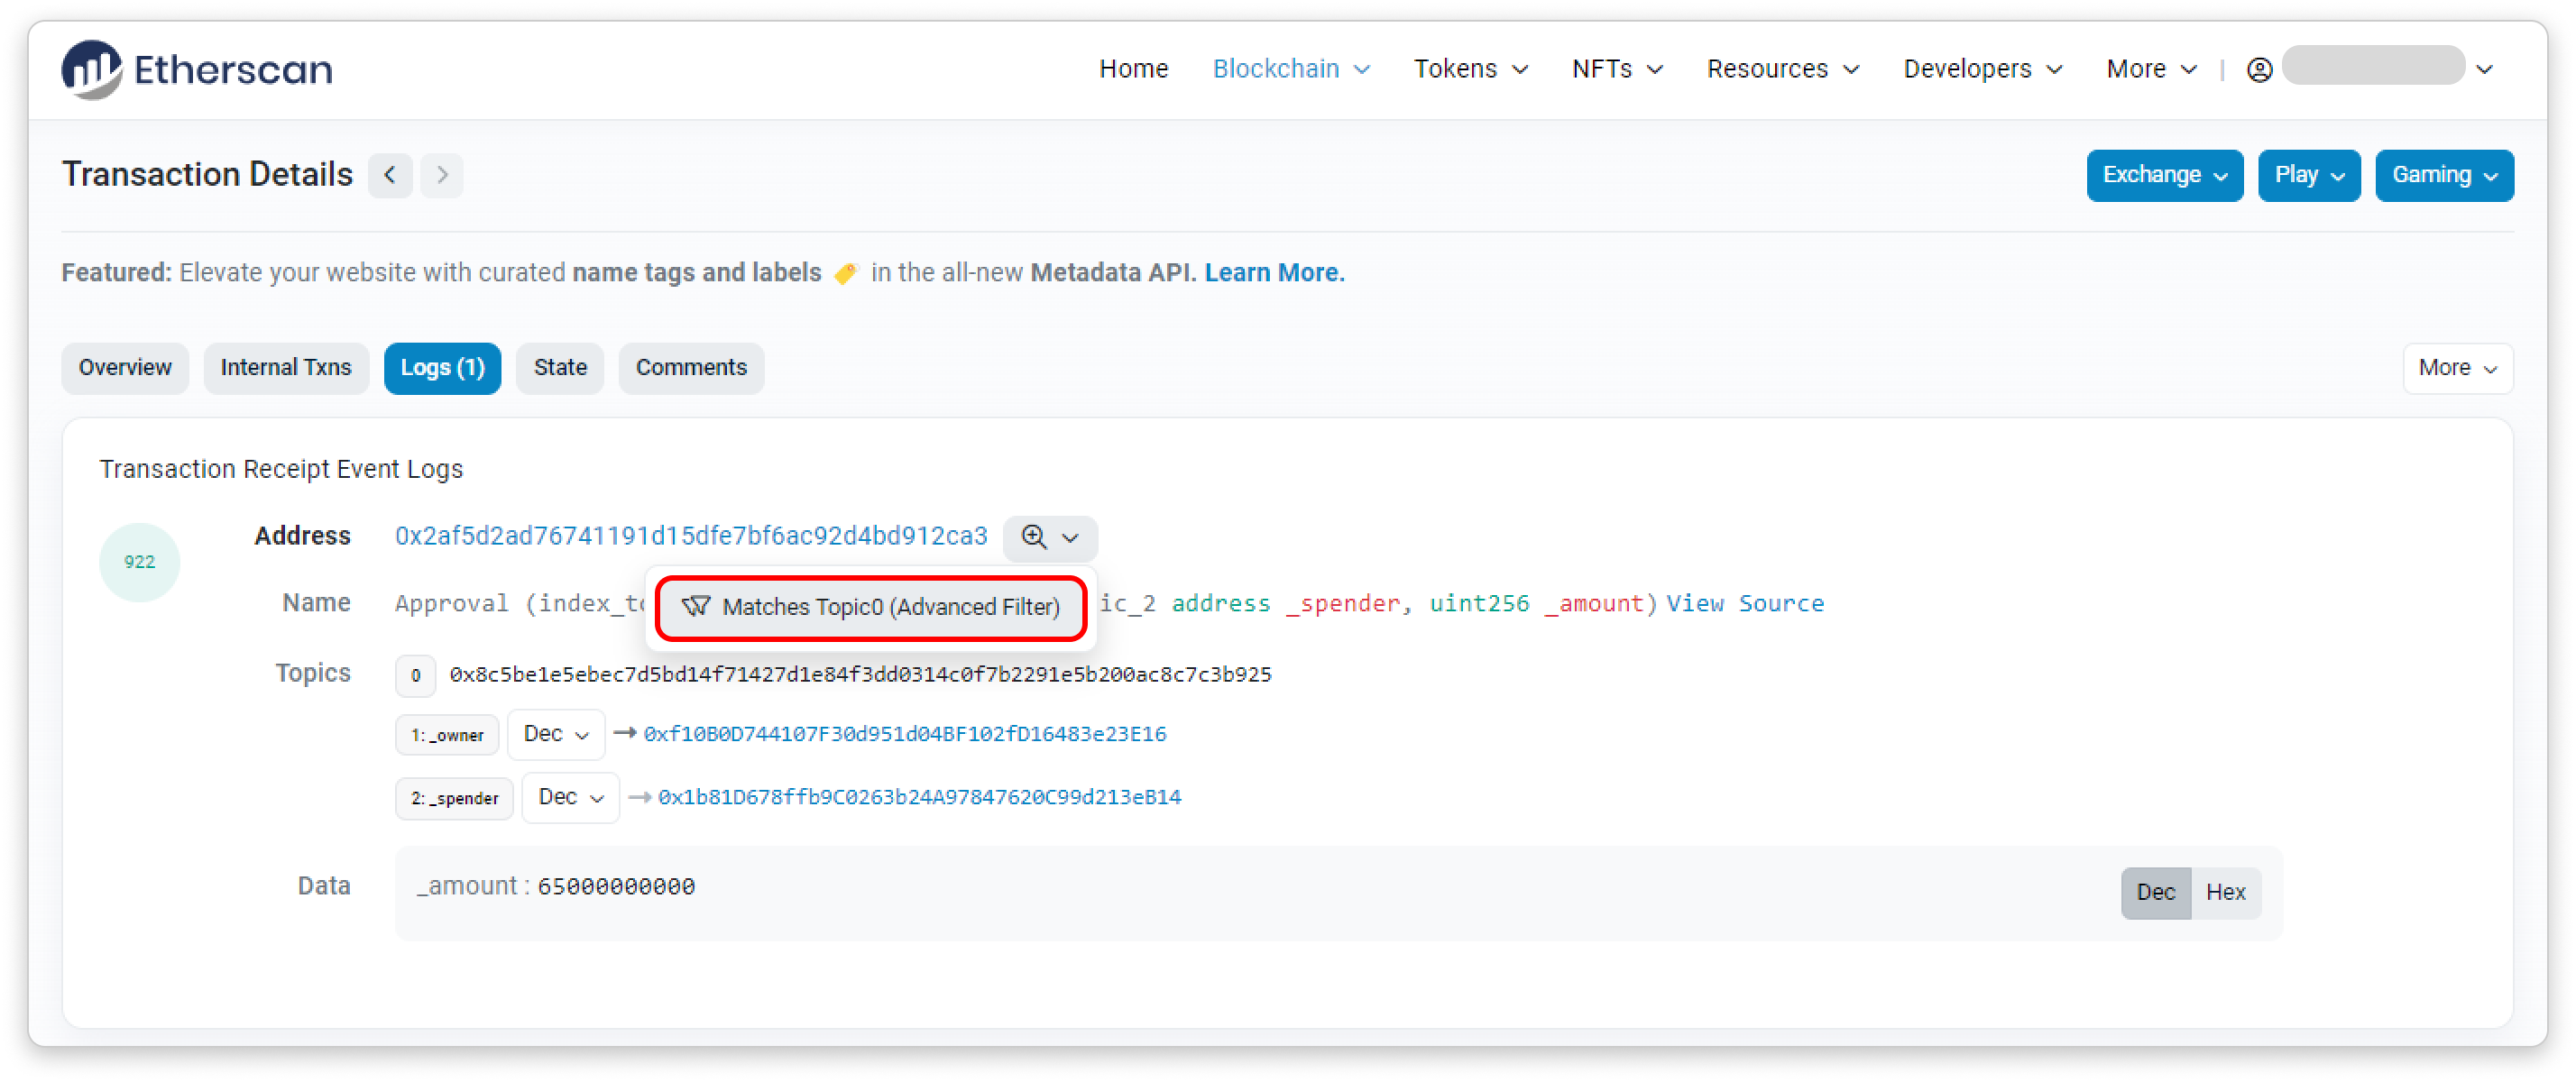Go to next transaction arrow
2576x1082 pixels.
coord(442,175)
